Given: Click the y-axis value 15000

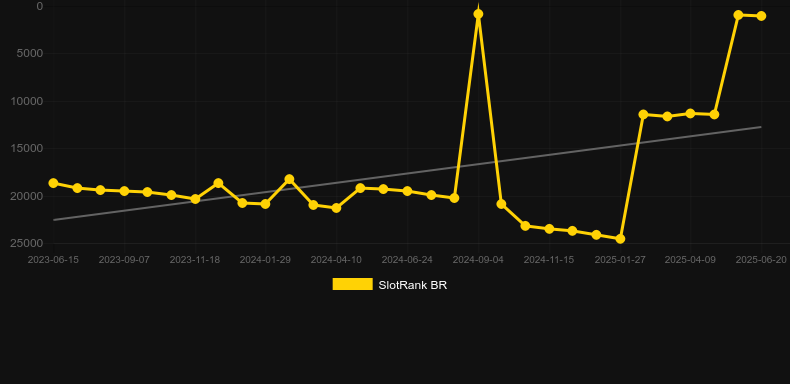Looking at the screenshot, I should [27, 148].
